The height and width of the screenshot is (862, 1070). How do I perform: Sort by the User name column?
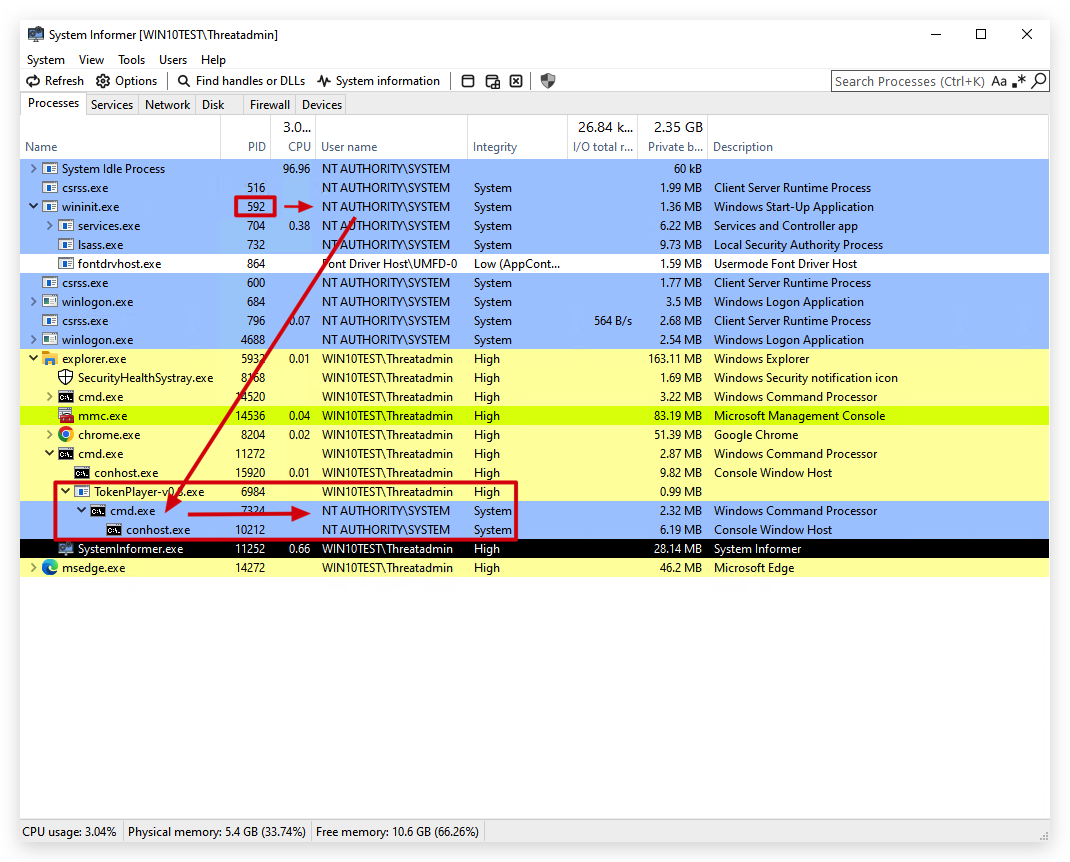point(392,147)
